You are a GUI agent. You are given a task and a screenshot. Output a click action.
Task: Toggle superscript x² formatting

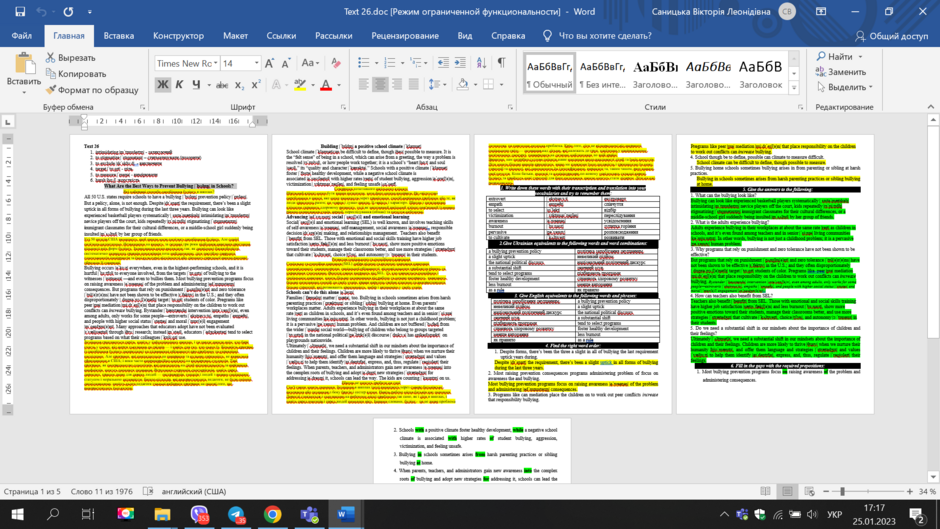(x=255, y=85)
